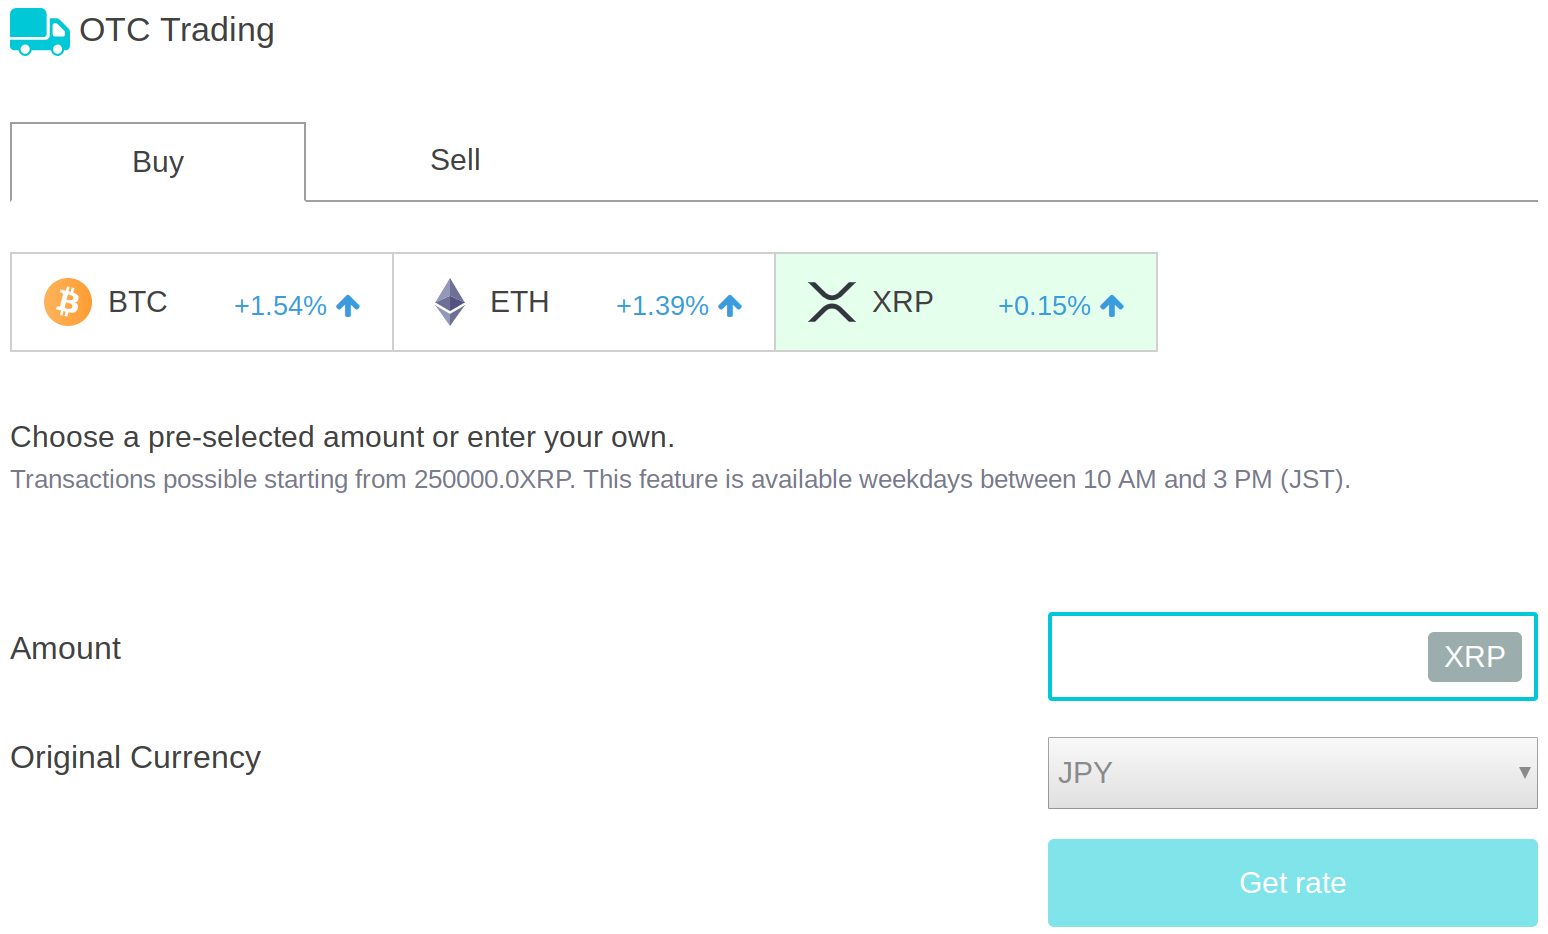1548x934 pixels.
Task: Select the BTC currency option
Action: [x=202, y=302]
